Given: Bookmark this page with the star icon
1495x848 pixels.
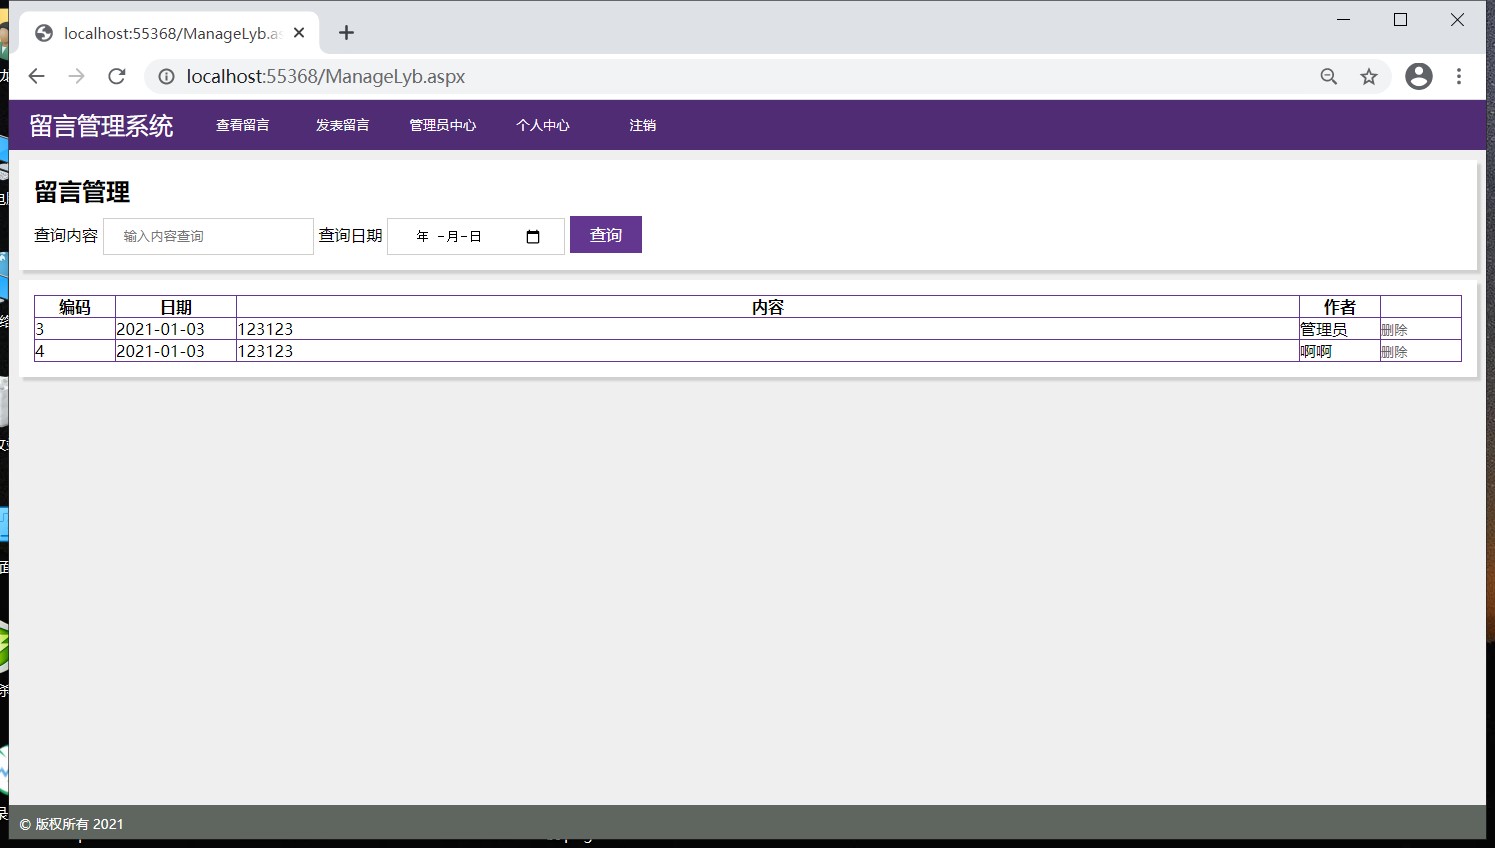Looking at the screenshot, I should 1369,77.
